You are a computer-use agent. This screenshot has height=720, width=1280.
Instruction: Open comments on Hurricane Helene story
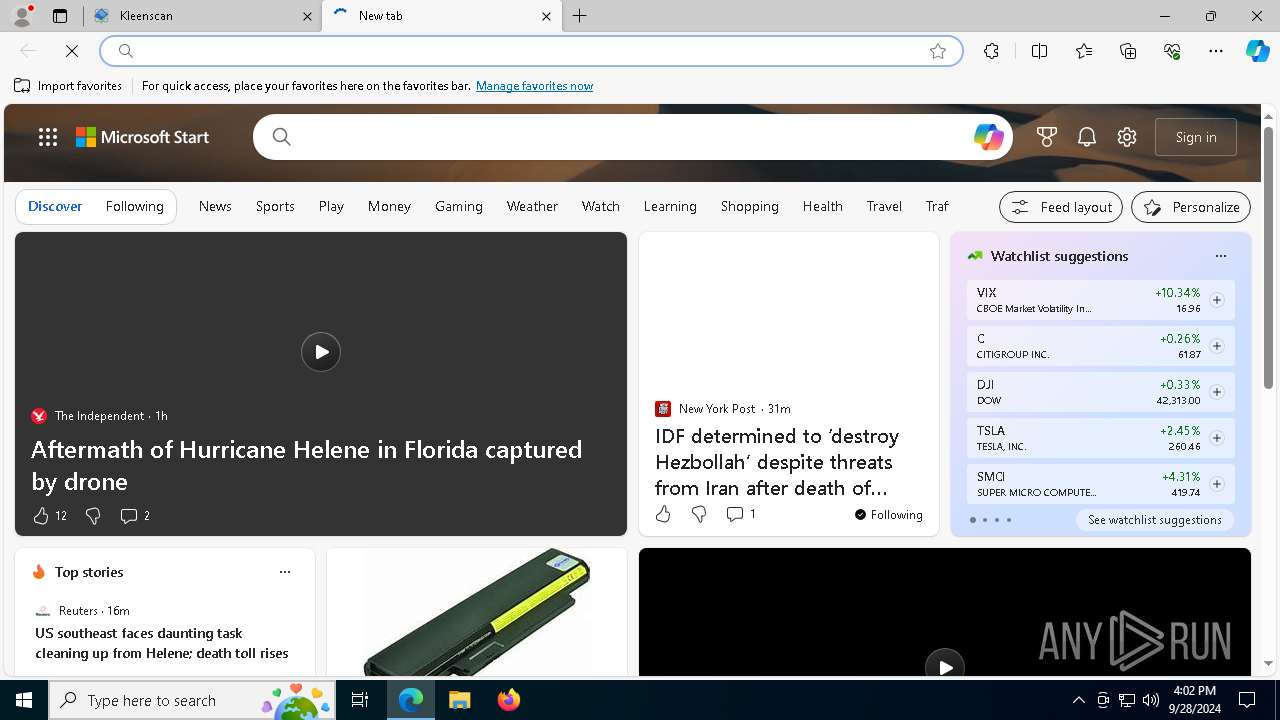[134, 516]
